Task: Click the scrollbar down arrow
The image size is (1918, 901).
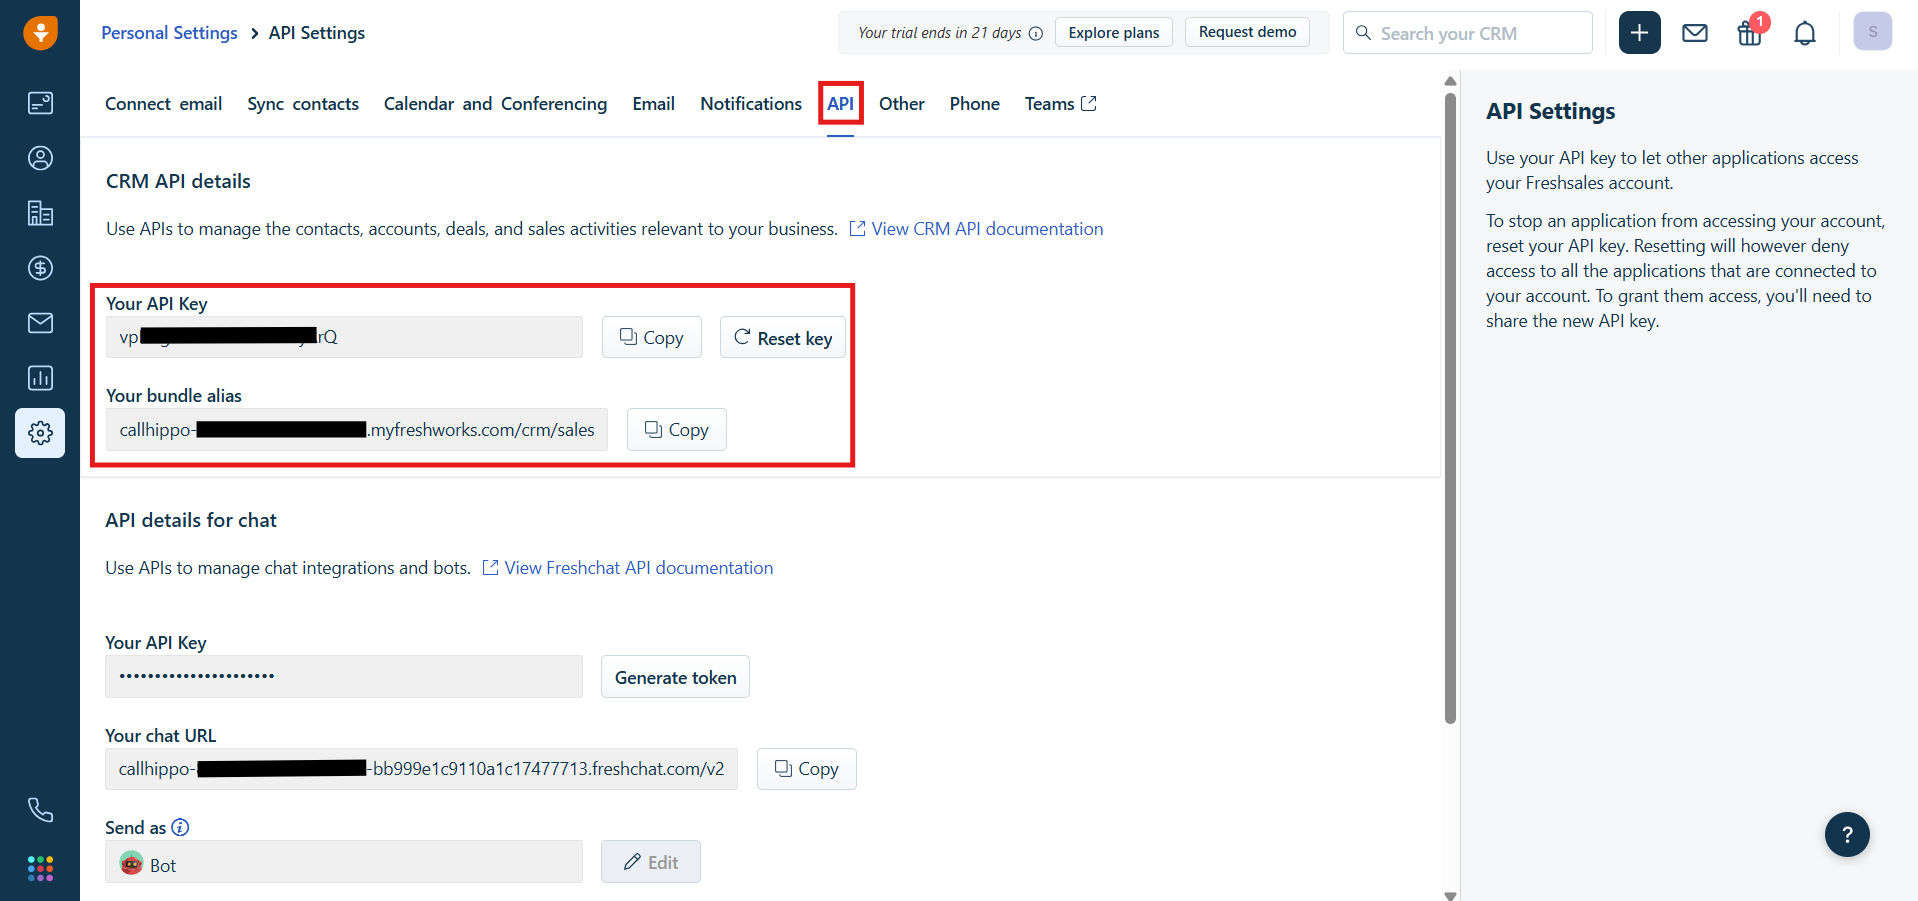Action: (x=1450, y=895)
